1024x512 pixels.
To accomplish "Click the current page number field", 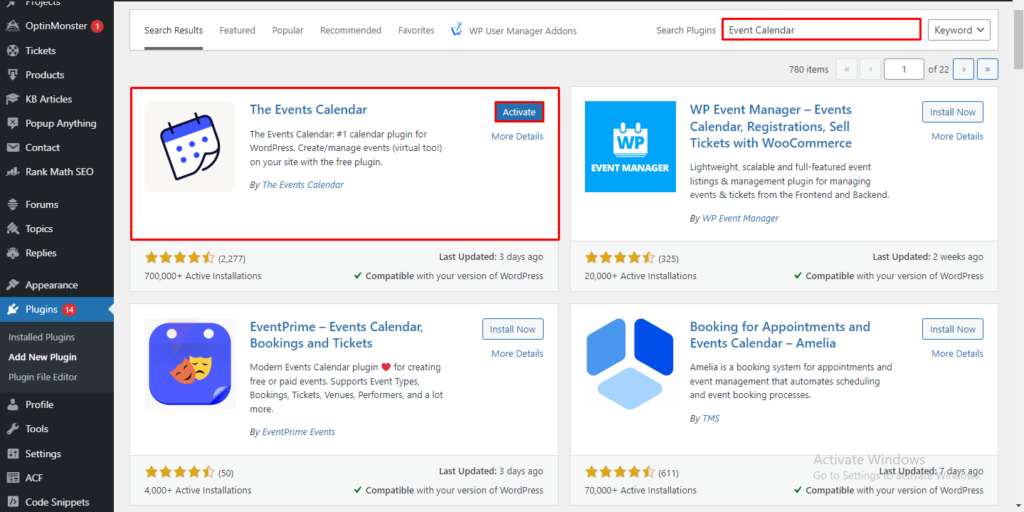I will 904,69.
